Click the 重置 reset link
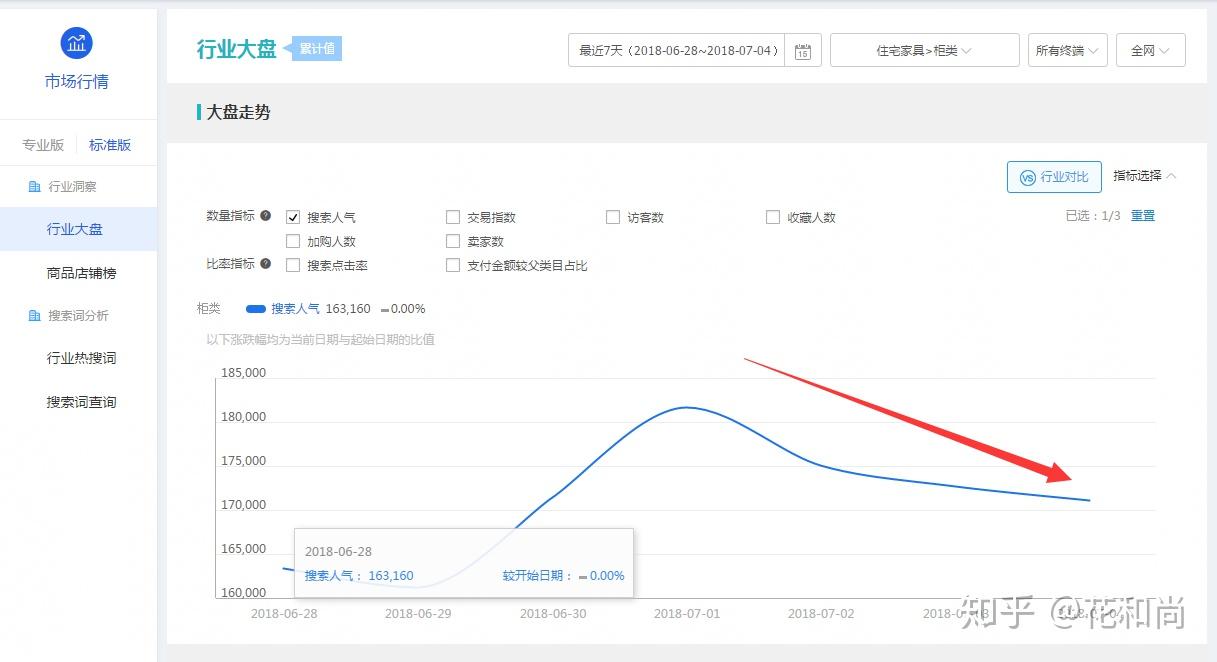 point(1143,215)
